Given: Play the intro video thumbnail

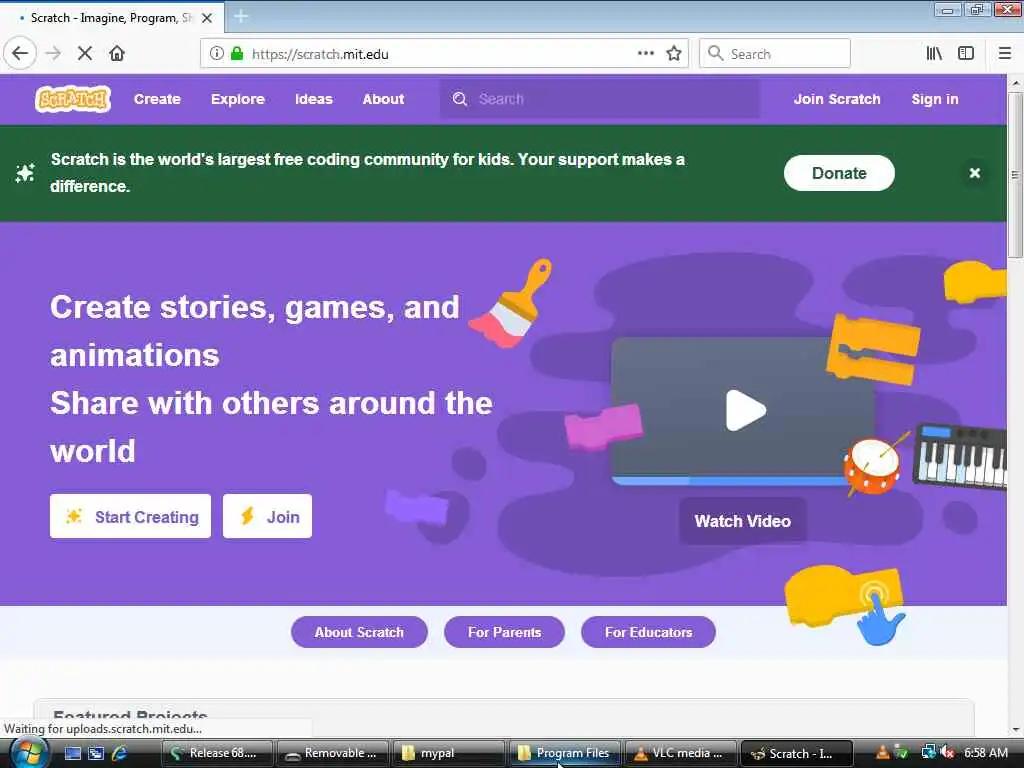Looking at the screenshot, I should pyautogui.click(x=745, y=411).
